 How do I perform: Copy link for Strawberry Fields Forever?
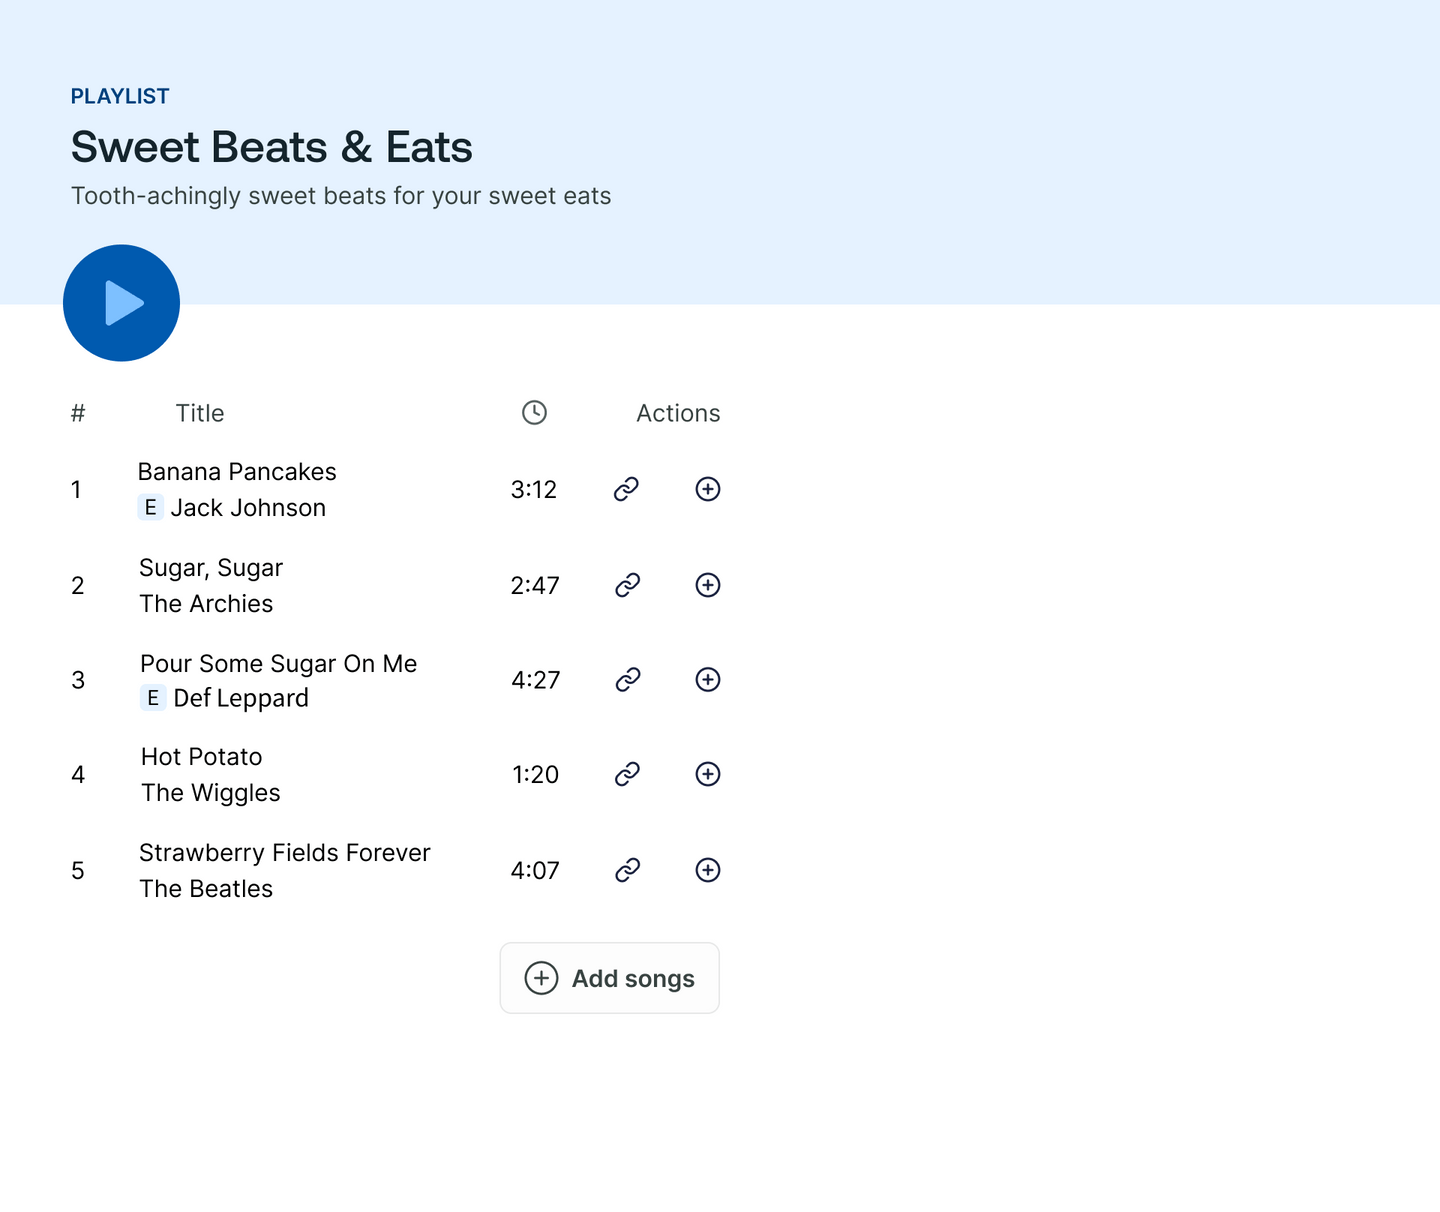627,870
